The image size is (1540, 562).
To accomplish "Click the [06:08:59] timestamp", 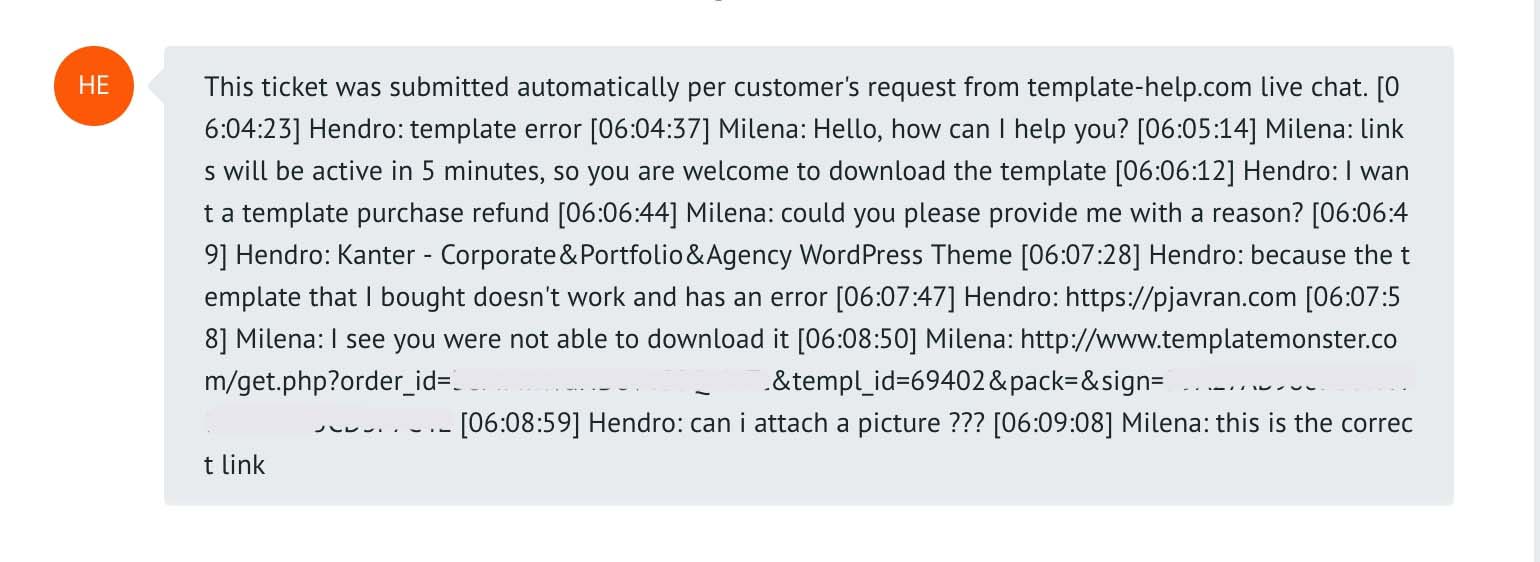I will click(520, 423).
